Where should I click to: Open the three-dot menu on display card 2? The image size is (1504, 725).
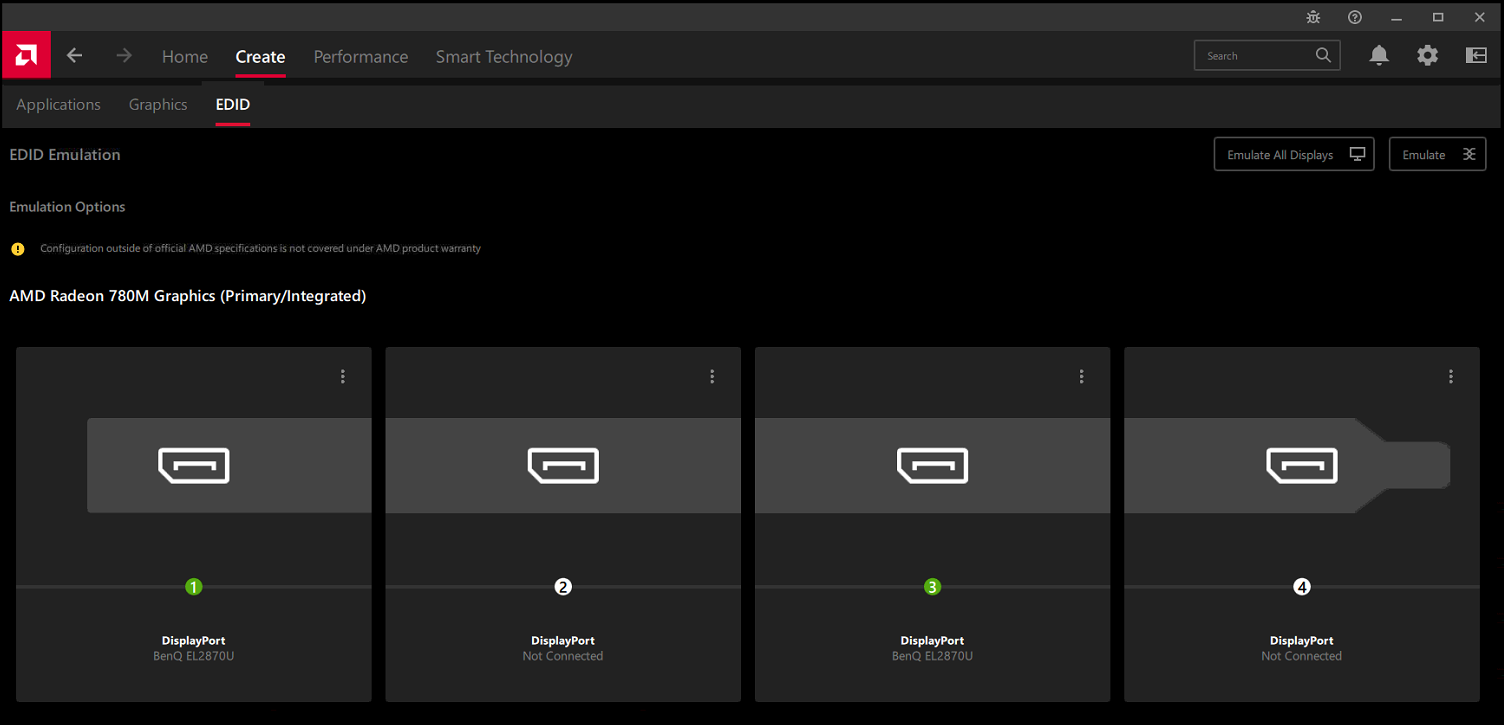(x=712, y=377)
